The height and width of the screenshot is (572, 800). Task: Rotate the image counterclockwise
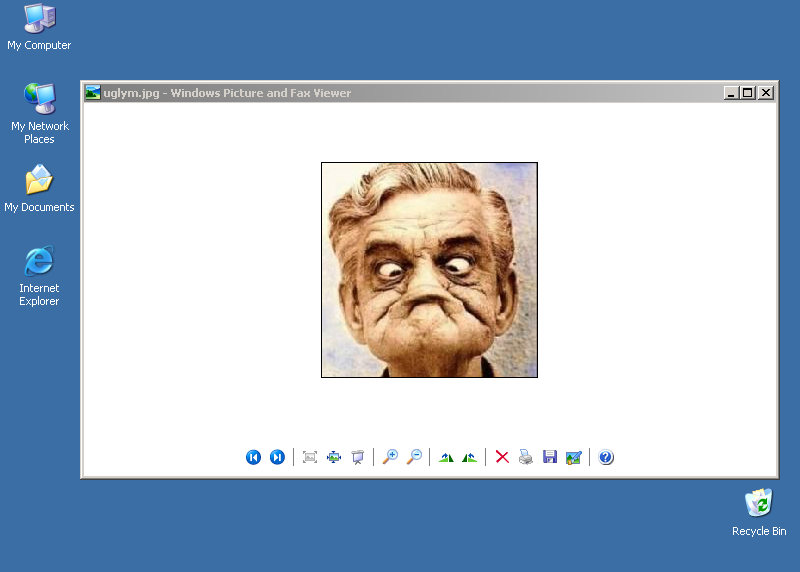tap(469, 458)
